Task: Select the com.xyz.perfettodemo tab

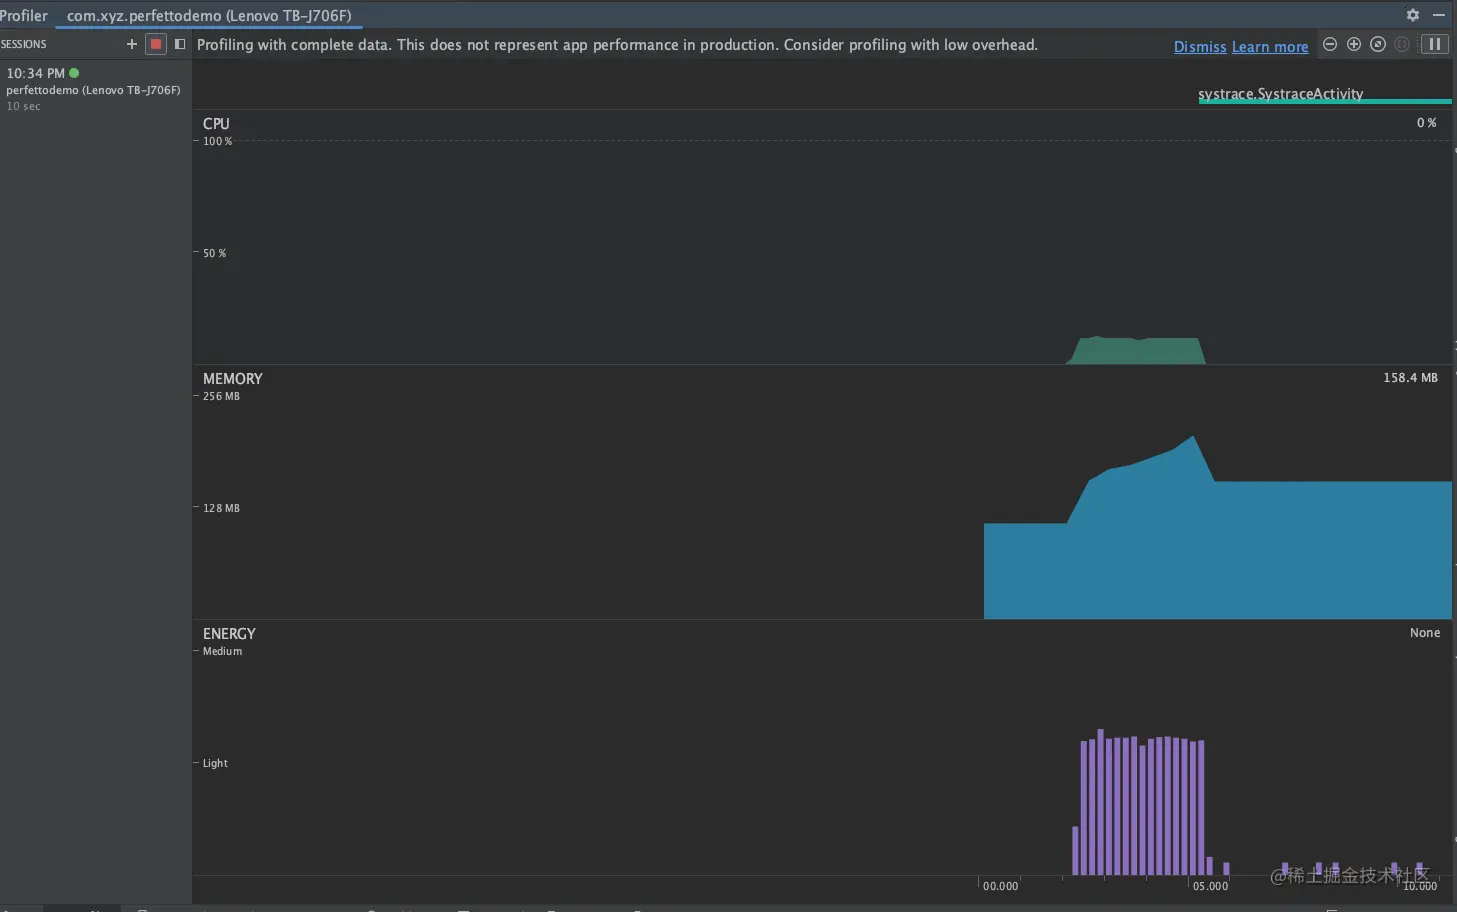Action: [209, 16]
